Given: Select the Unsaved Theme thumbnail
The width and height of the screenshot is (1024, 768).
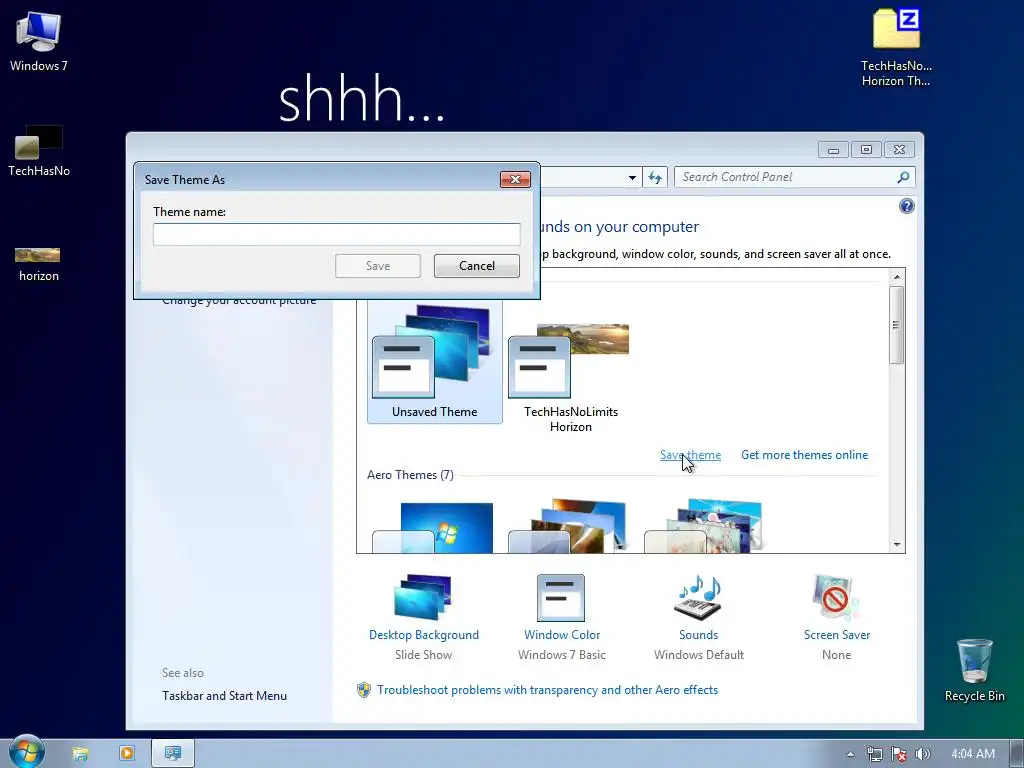Looking at the screenshot, I should click(x=435, y=361).
